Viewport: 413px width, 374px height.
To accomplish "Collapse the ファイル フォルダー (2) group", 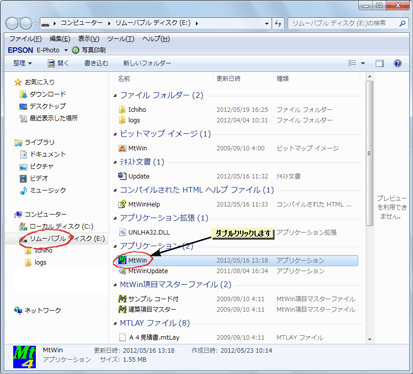I will [x=115, y=96].
